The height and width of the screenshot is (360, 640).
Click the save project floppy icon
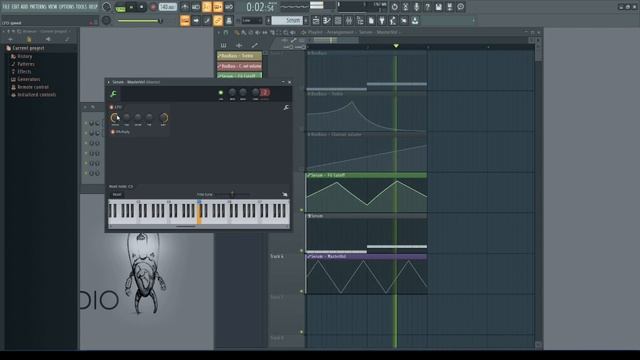click(438, 7)
